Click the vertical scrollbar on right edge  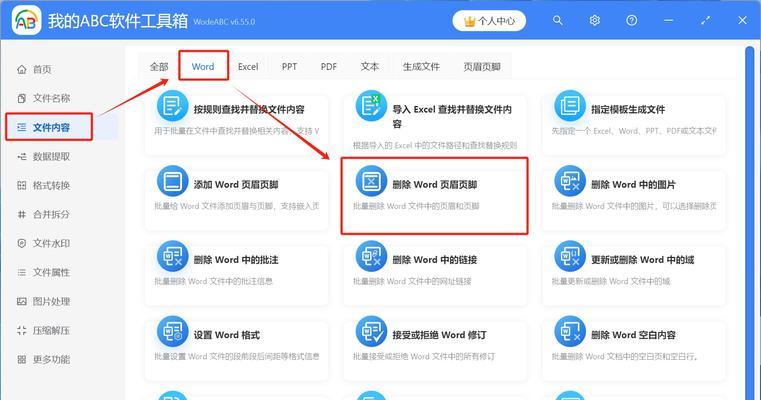pyautogui.click(x=750, y=223)
